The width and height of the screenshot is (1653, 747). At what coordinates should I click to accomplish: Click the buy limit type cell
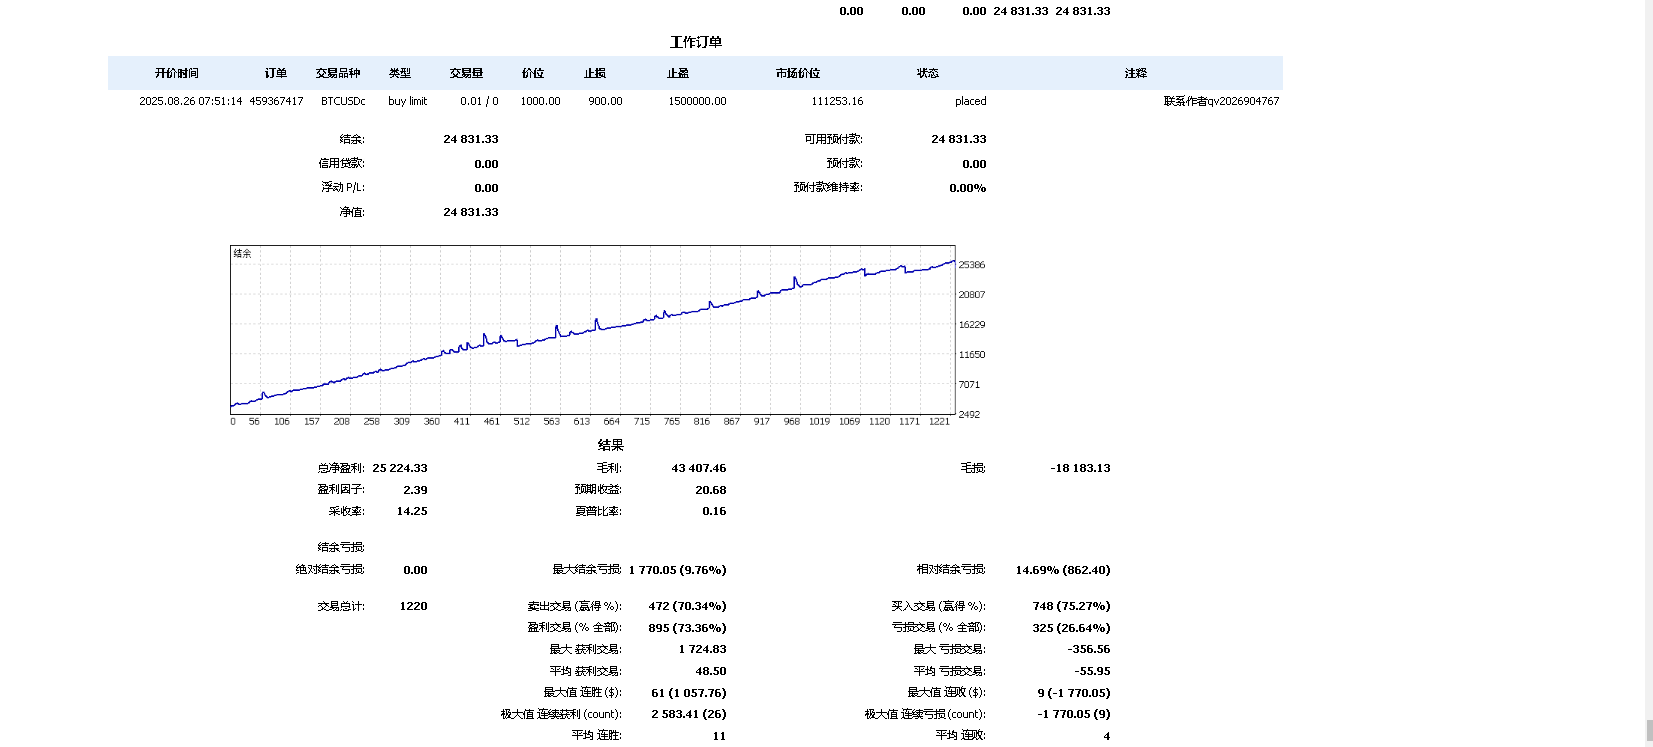(x=407, y=101)
